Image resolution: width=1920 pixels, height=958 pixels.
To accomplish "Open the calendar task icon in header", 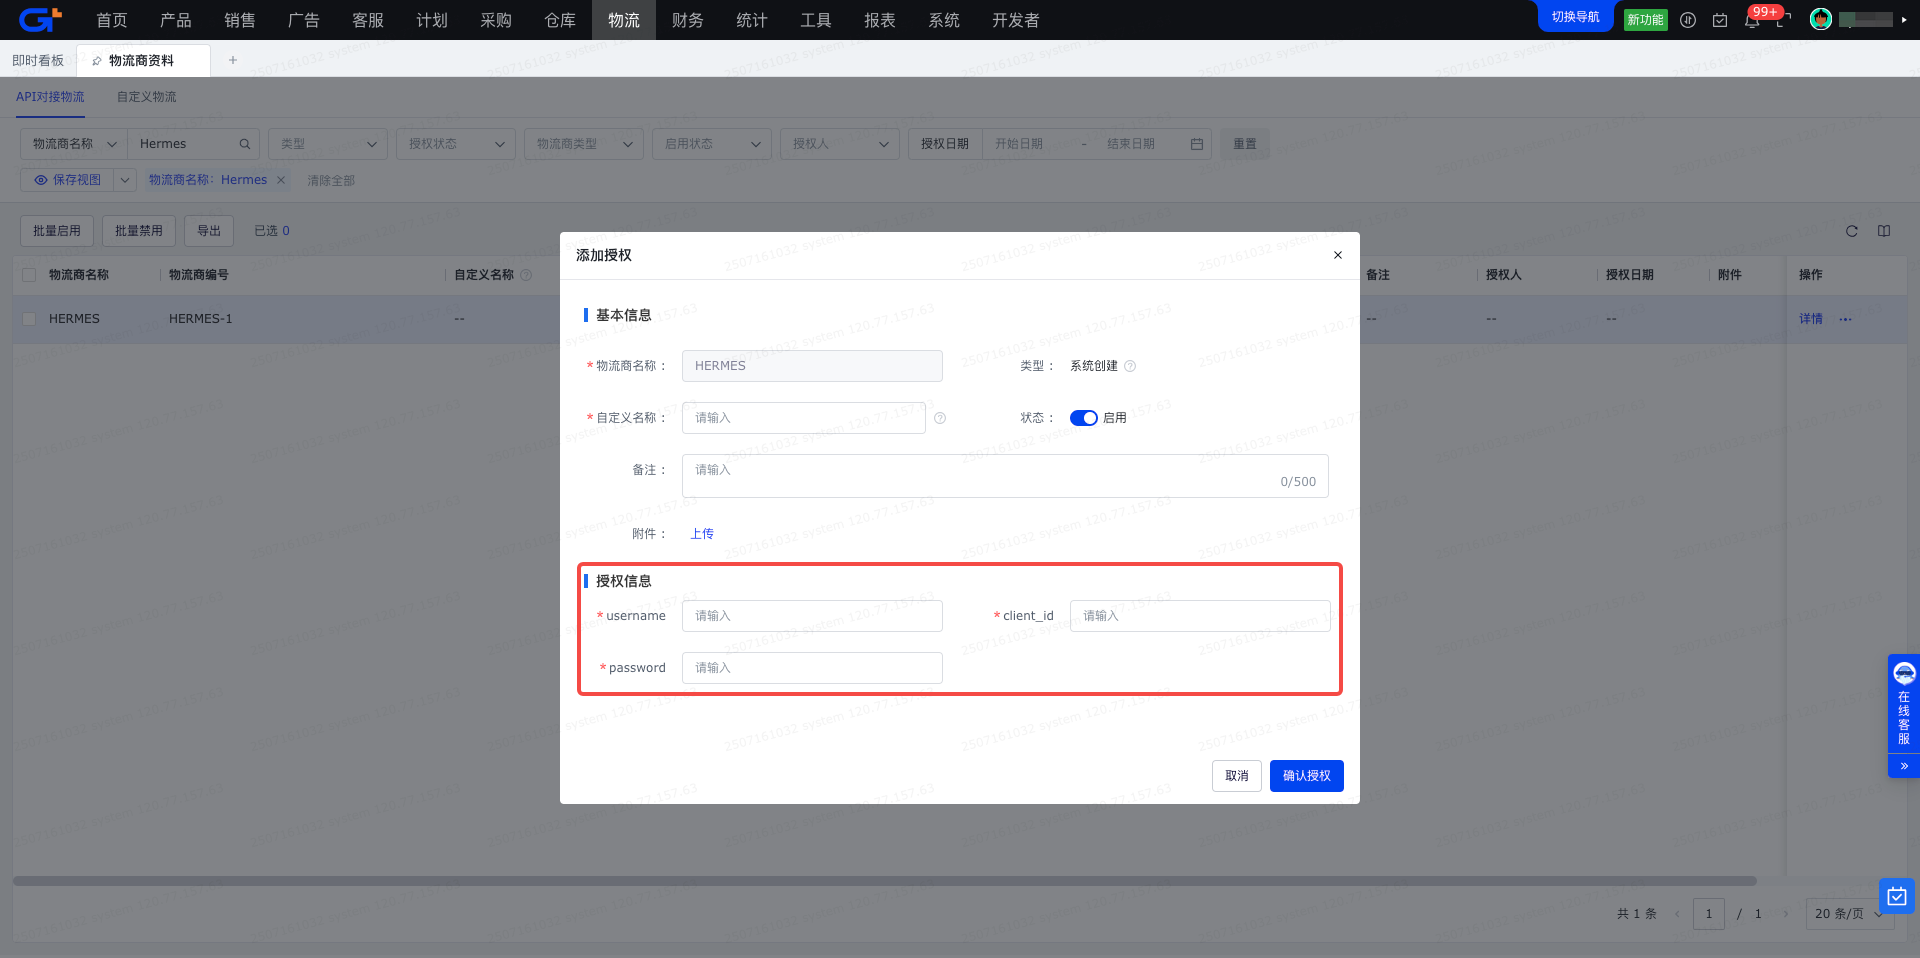I will (1720, 20).
